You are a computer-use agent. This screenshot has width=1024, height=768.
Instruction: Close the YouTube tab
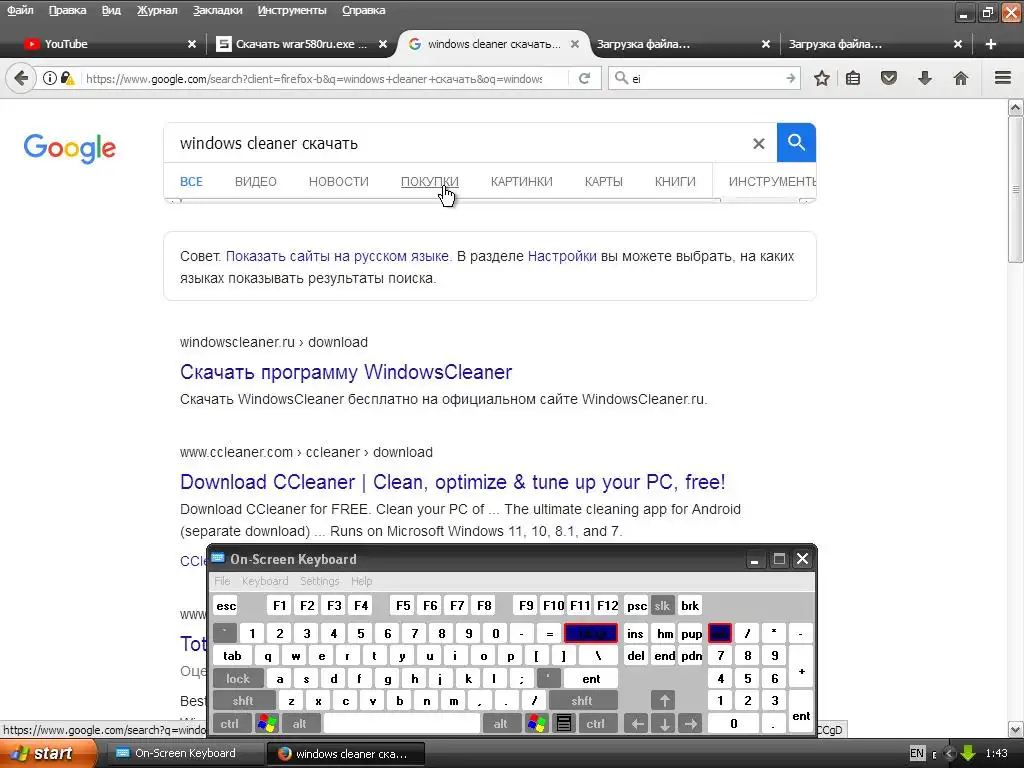click(192, 44)
